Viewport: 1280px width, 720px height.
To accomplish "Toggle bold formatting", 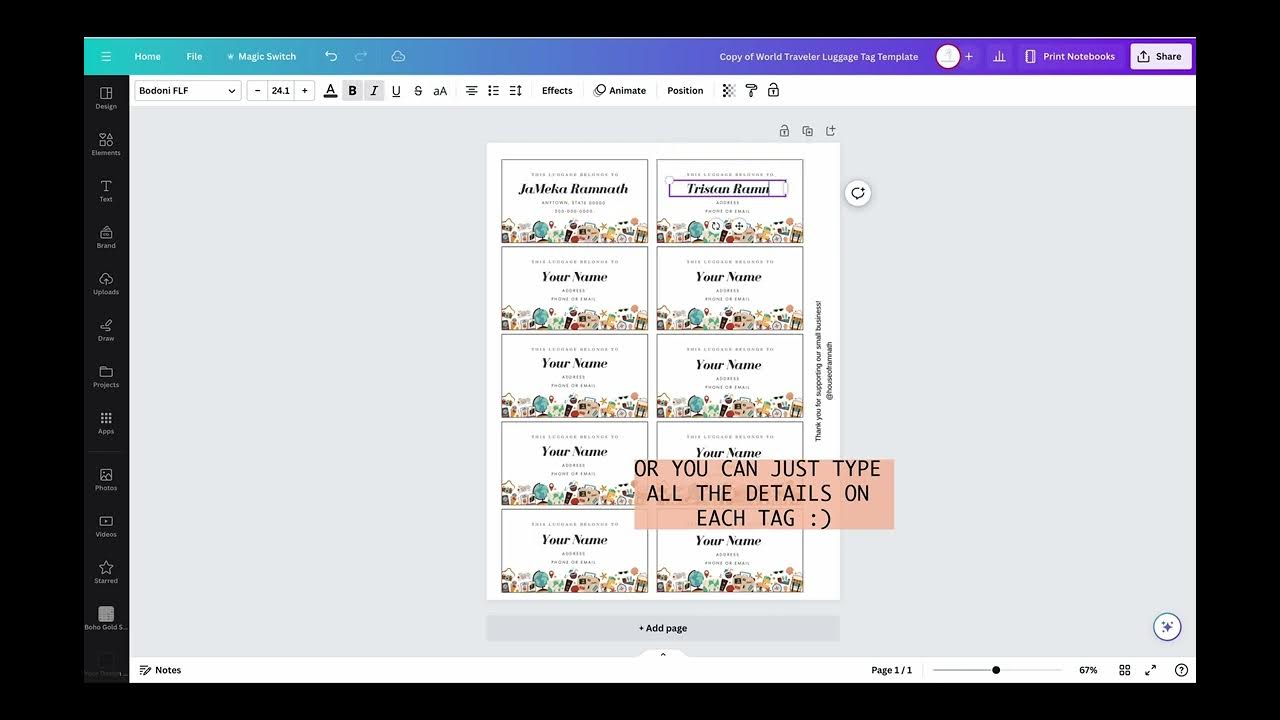I will (352, 91).
